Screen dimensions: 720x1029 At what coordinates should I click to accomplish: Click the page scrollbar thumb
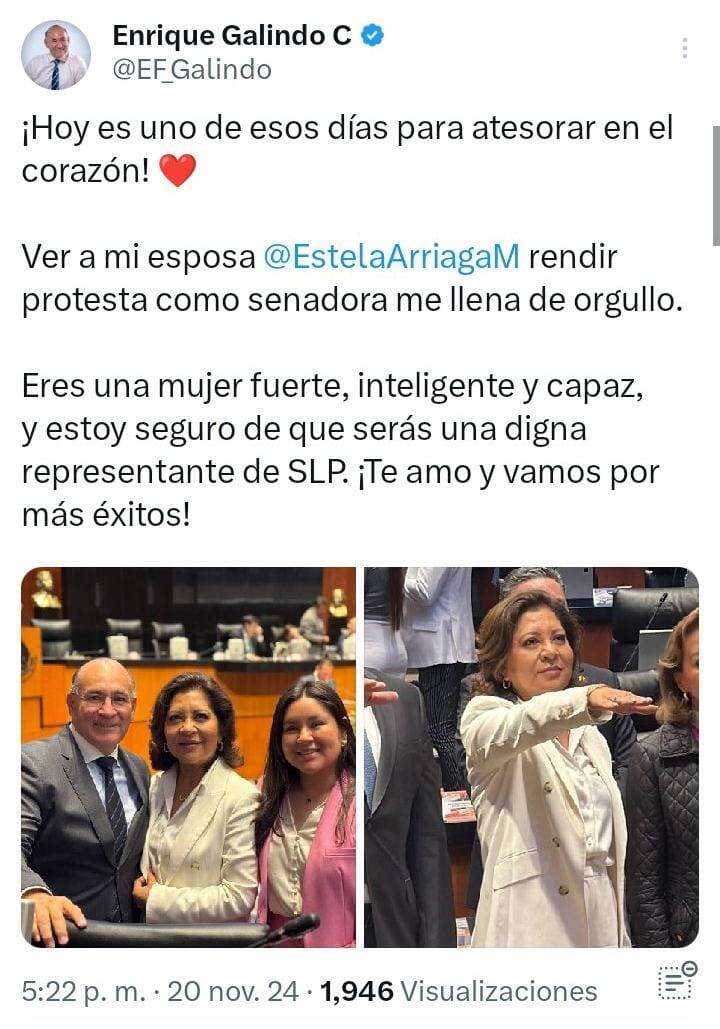coord(716,186)
